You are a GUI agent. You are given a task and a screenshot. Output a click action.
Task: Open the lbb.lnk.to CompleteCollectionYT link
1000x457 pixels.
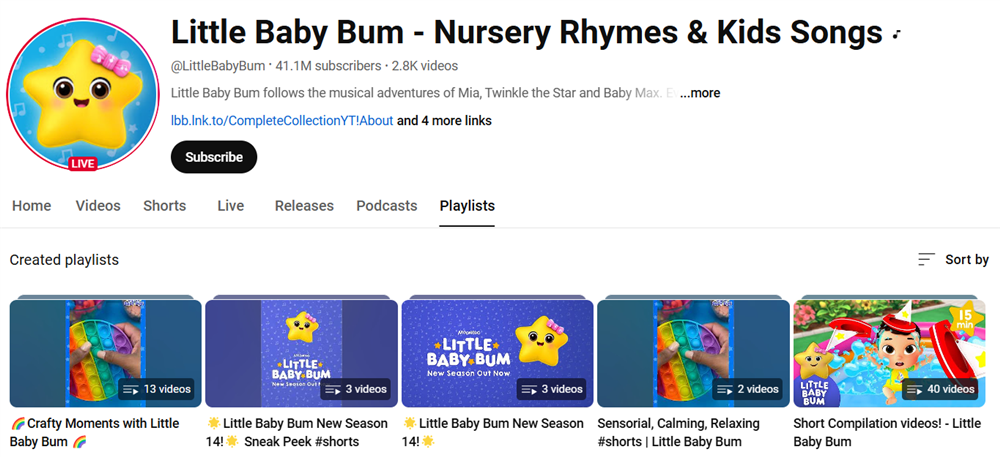tap(282, 120)
